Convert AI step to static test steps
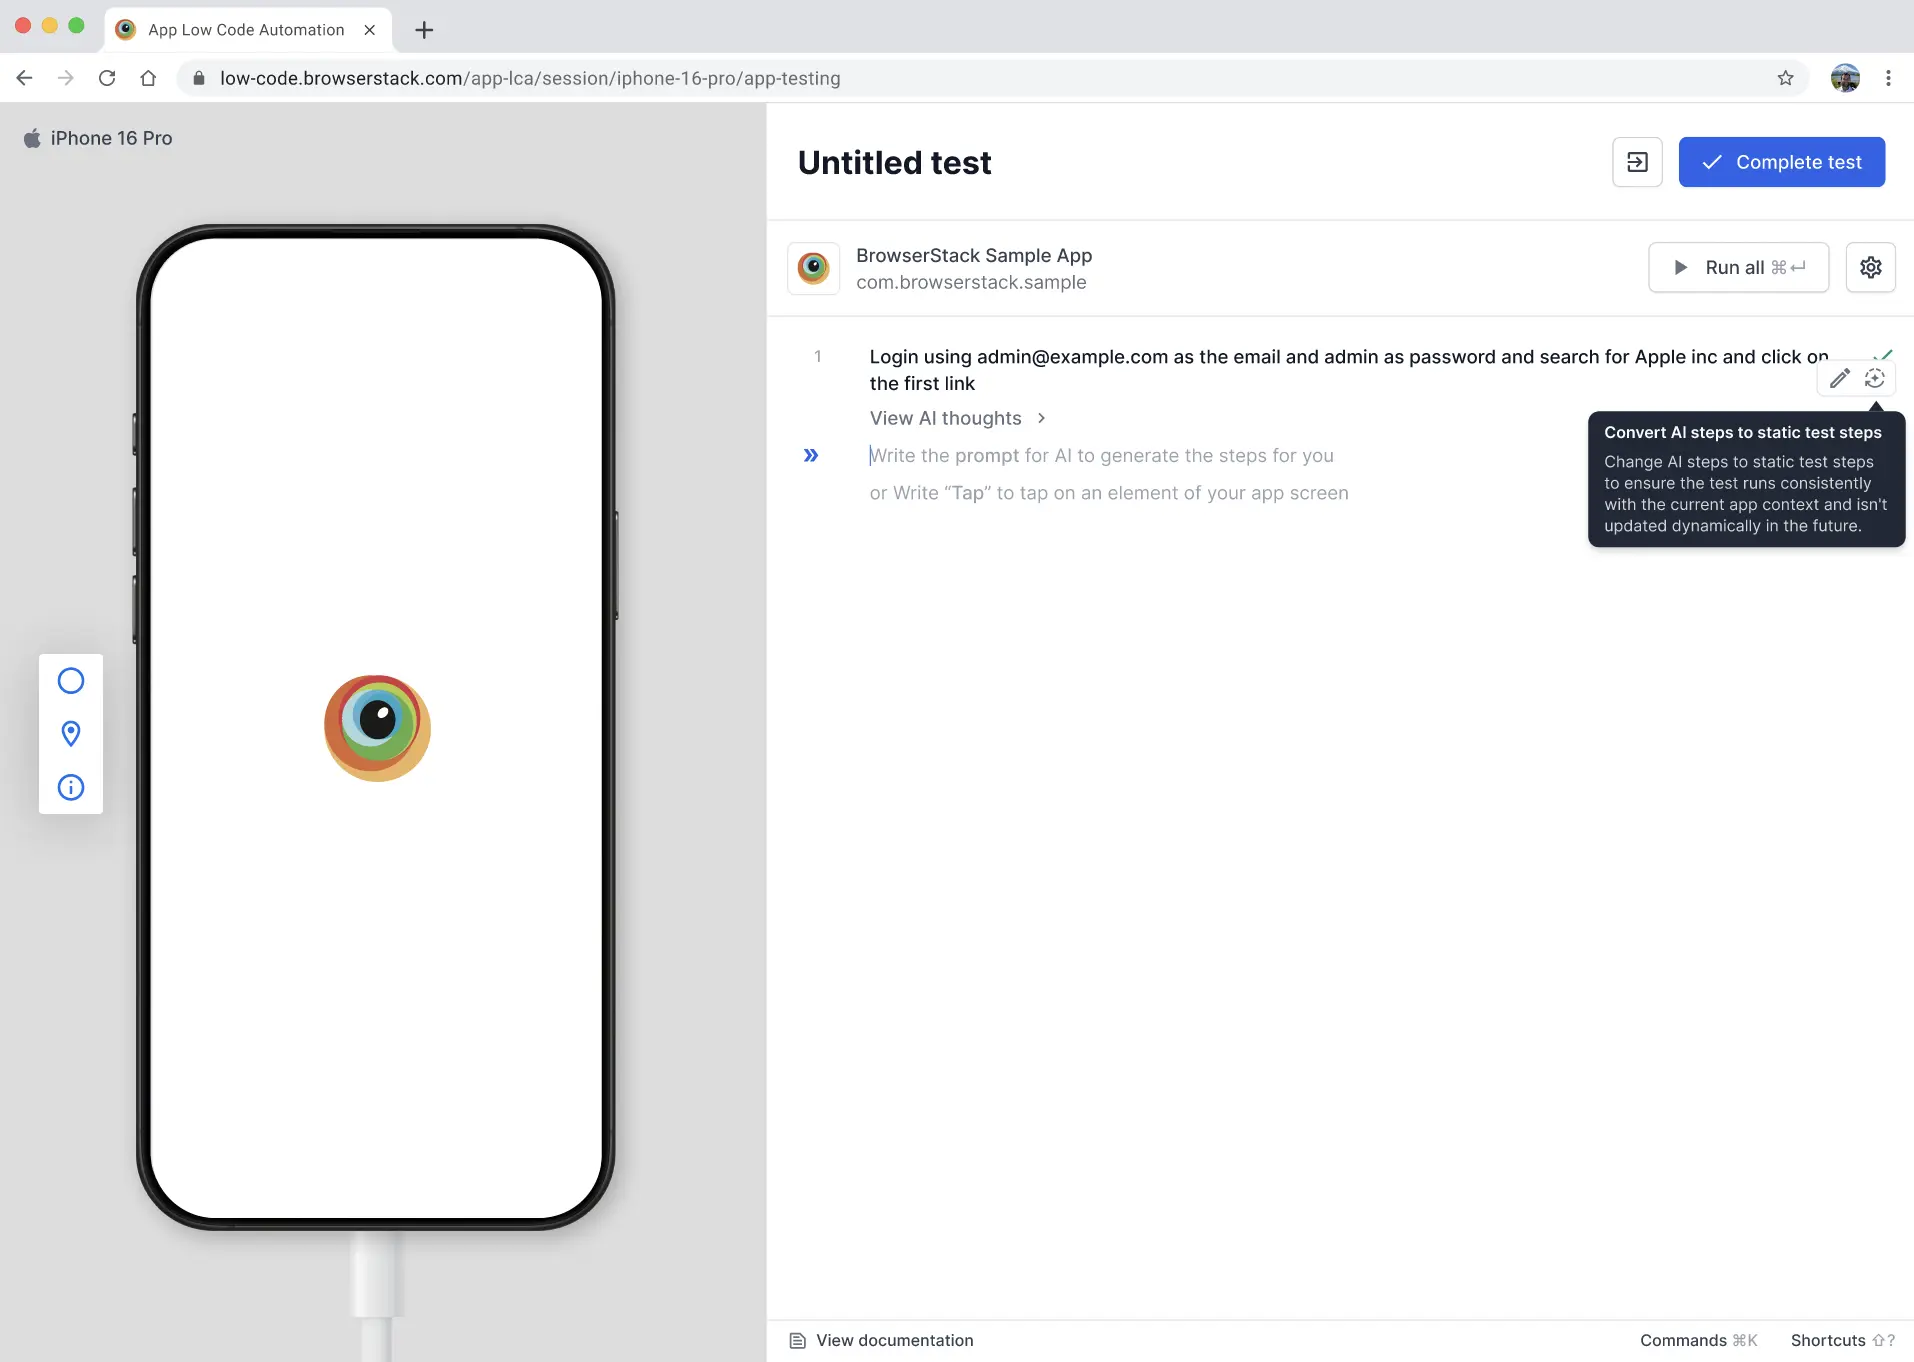Screen dimensions: 1914x1362 (x=1876, y=378)
